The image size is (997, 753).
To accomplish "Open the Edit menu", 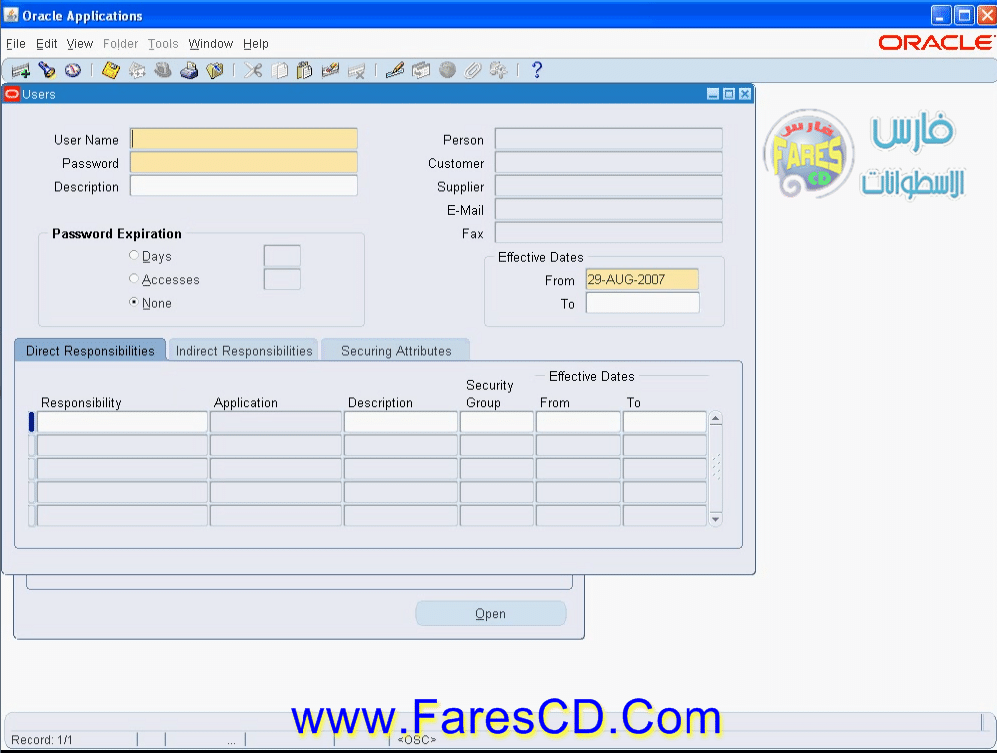I will (x=46, y=44).
